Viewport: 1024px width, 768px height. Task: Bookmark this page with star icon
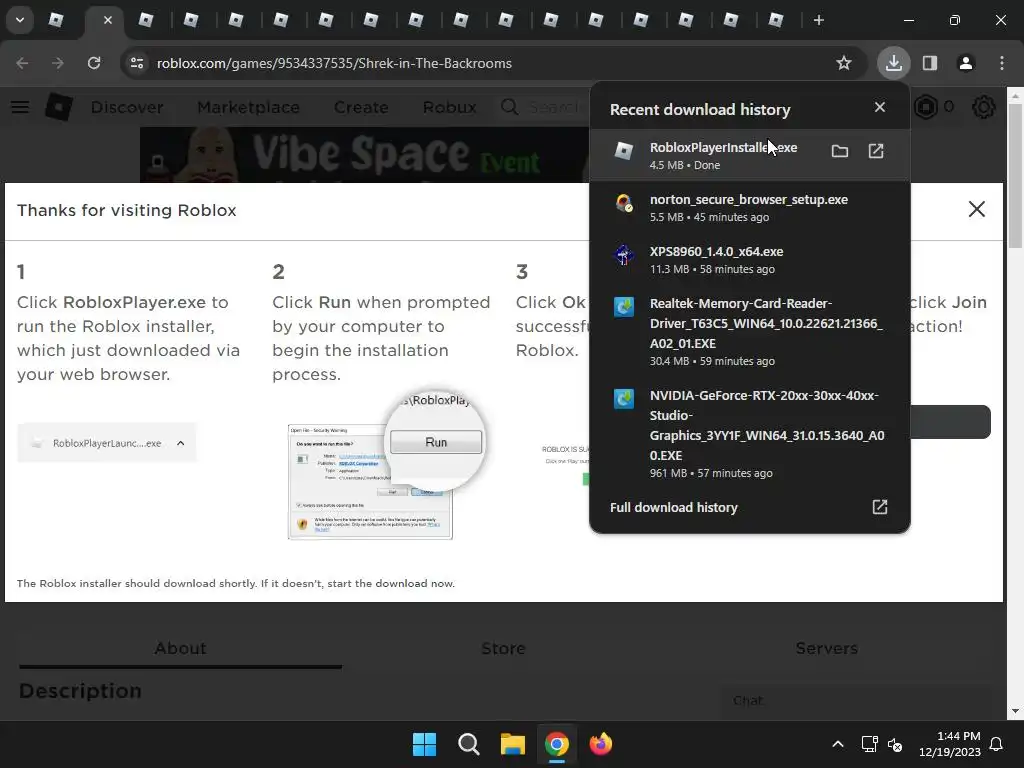(x=844, y=63)
